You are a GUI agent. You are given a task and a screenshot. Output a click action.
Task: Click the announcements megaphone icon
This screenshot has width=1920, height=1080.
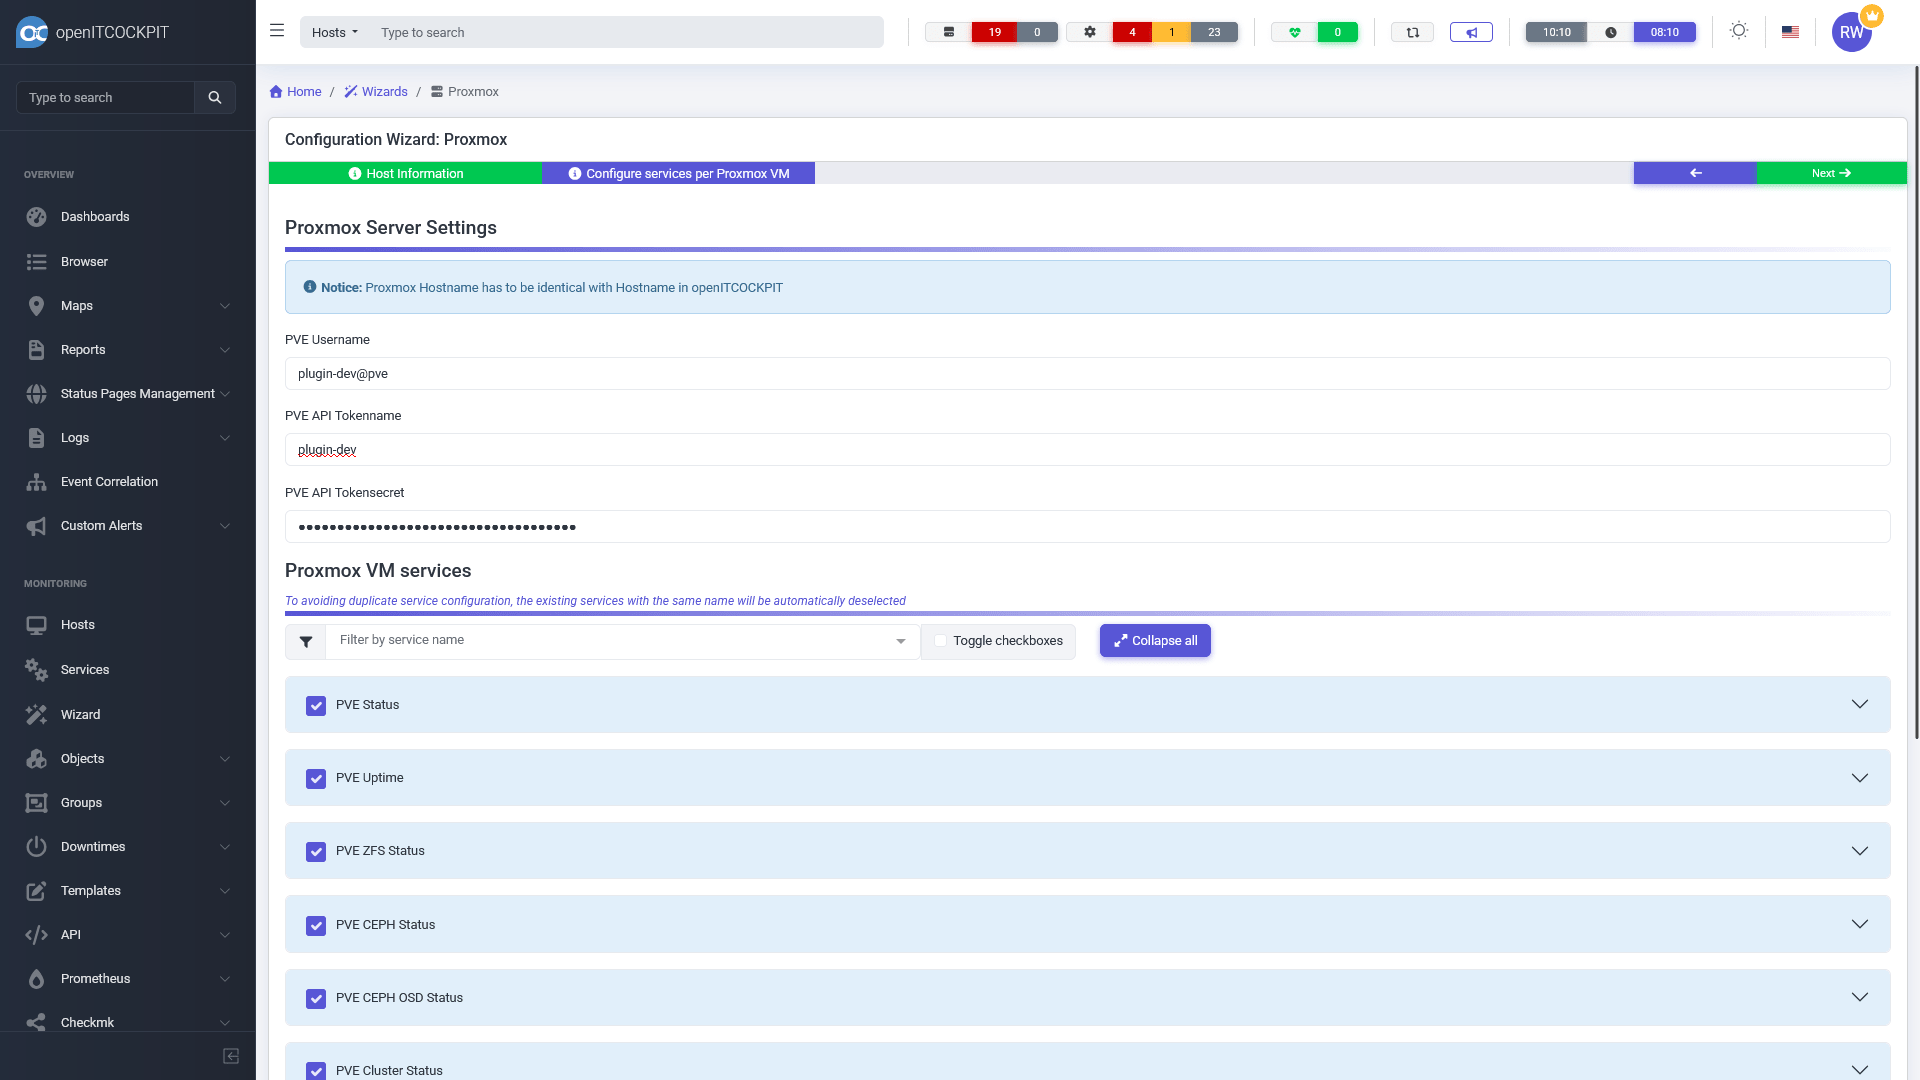(x=1471, y=32)
